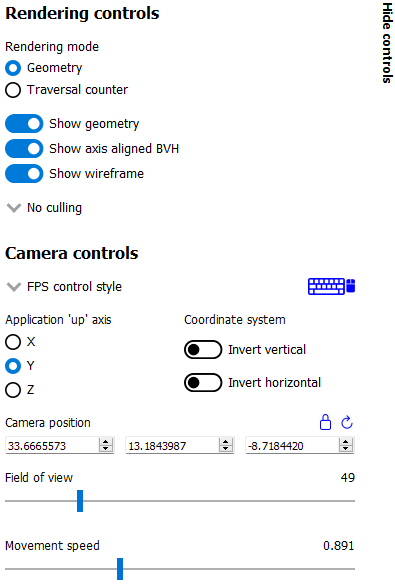Viewport: 395px width, 585px height.
Task: Click the Field of view slider handle
Action: tap(80, 501)
